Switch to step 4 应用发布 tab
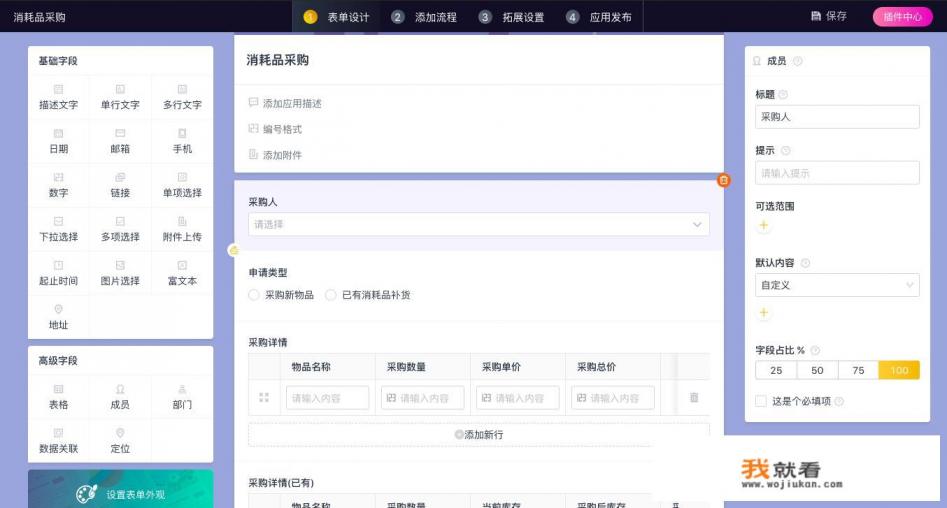 [599, 17]
